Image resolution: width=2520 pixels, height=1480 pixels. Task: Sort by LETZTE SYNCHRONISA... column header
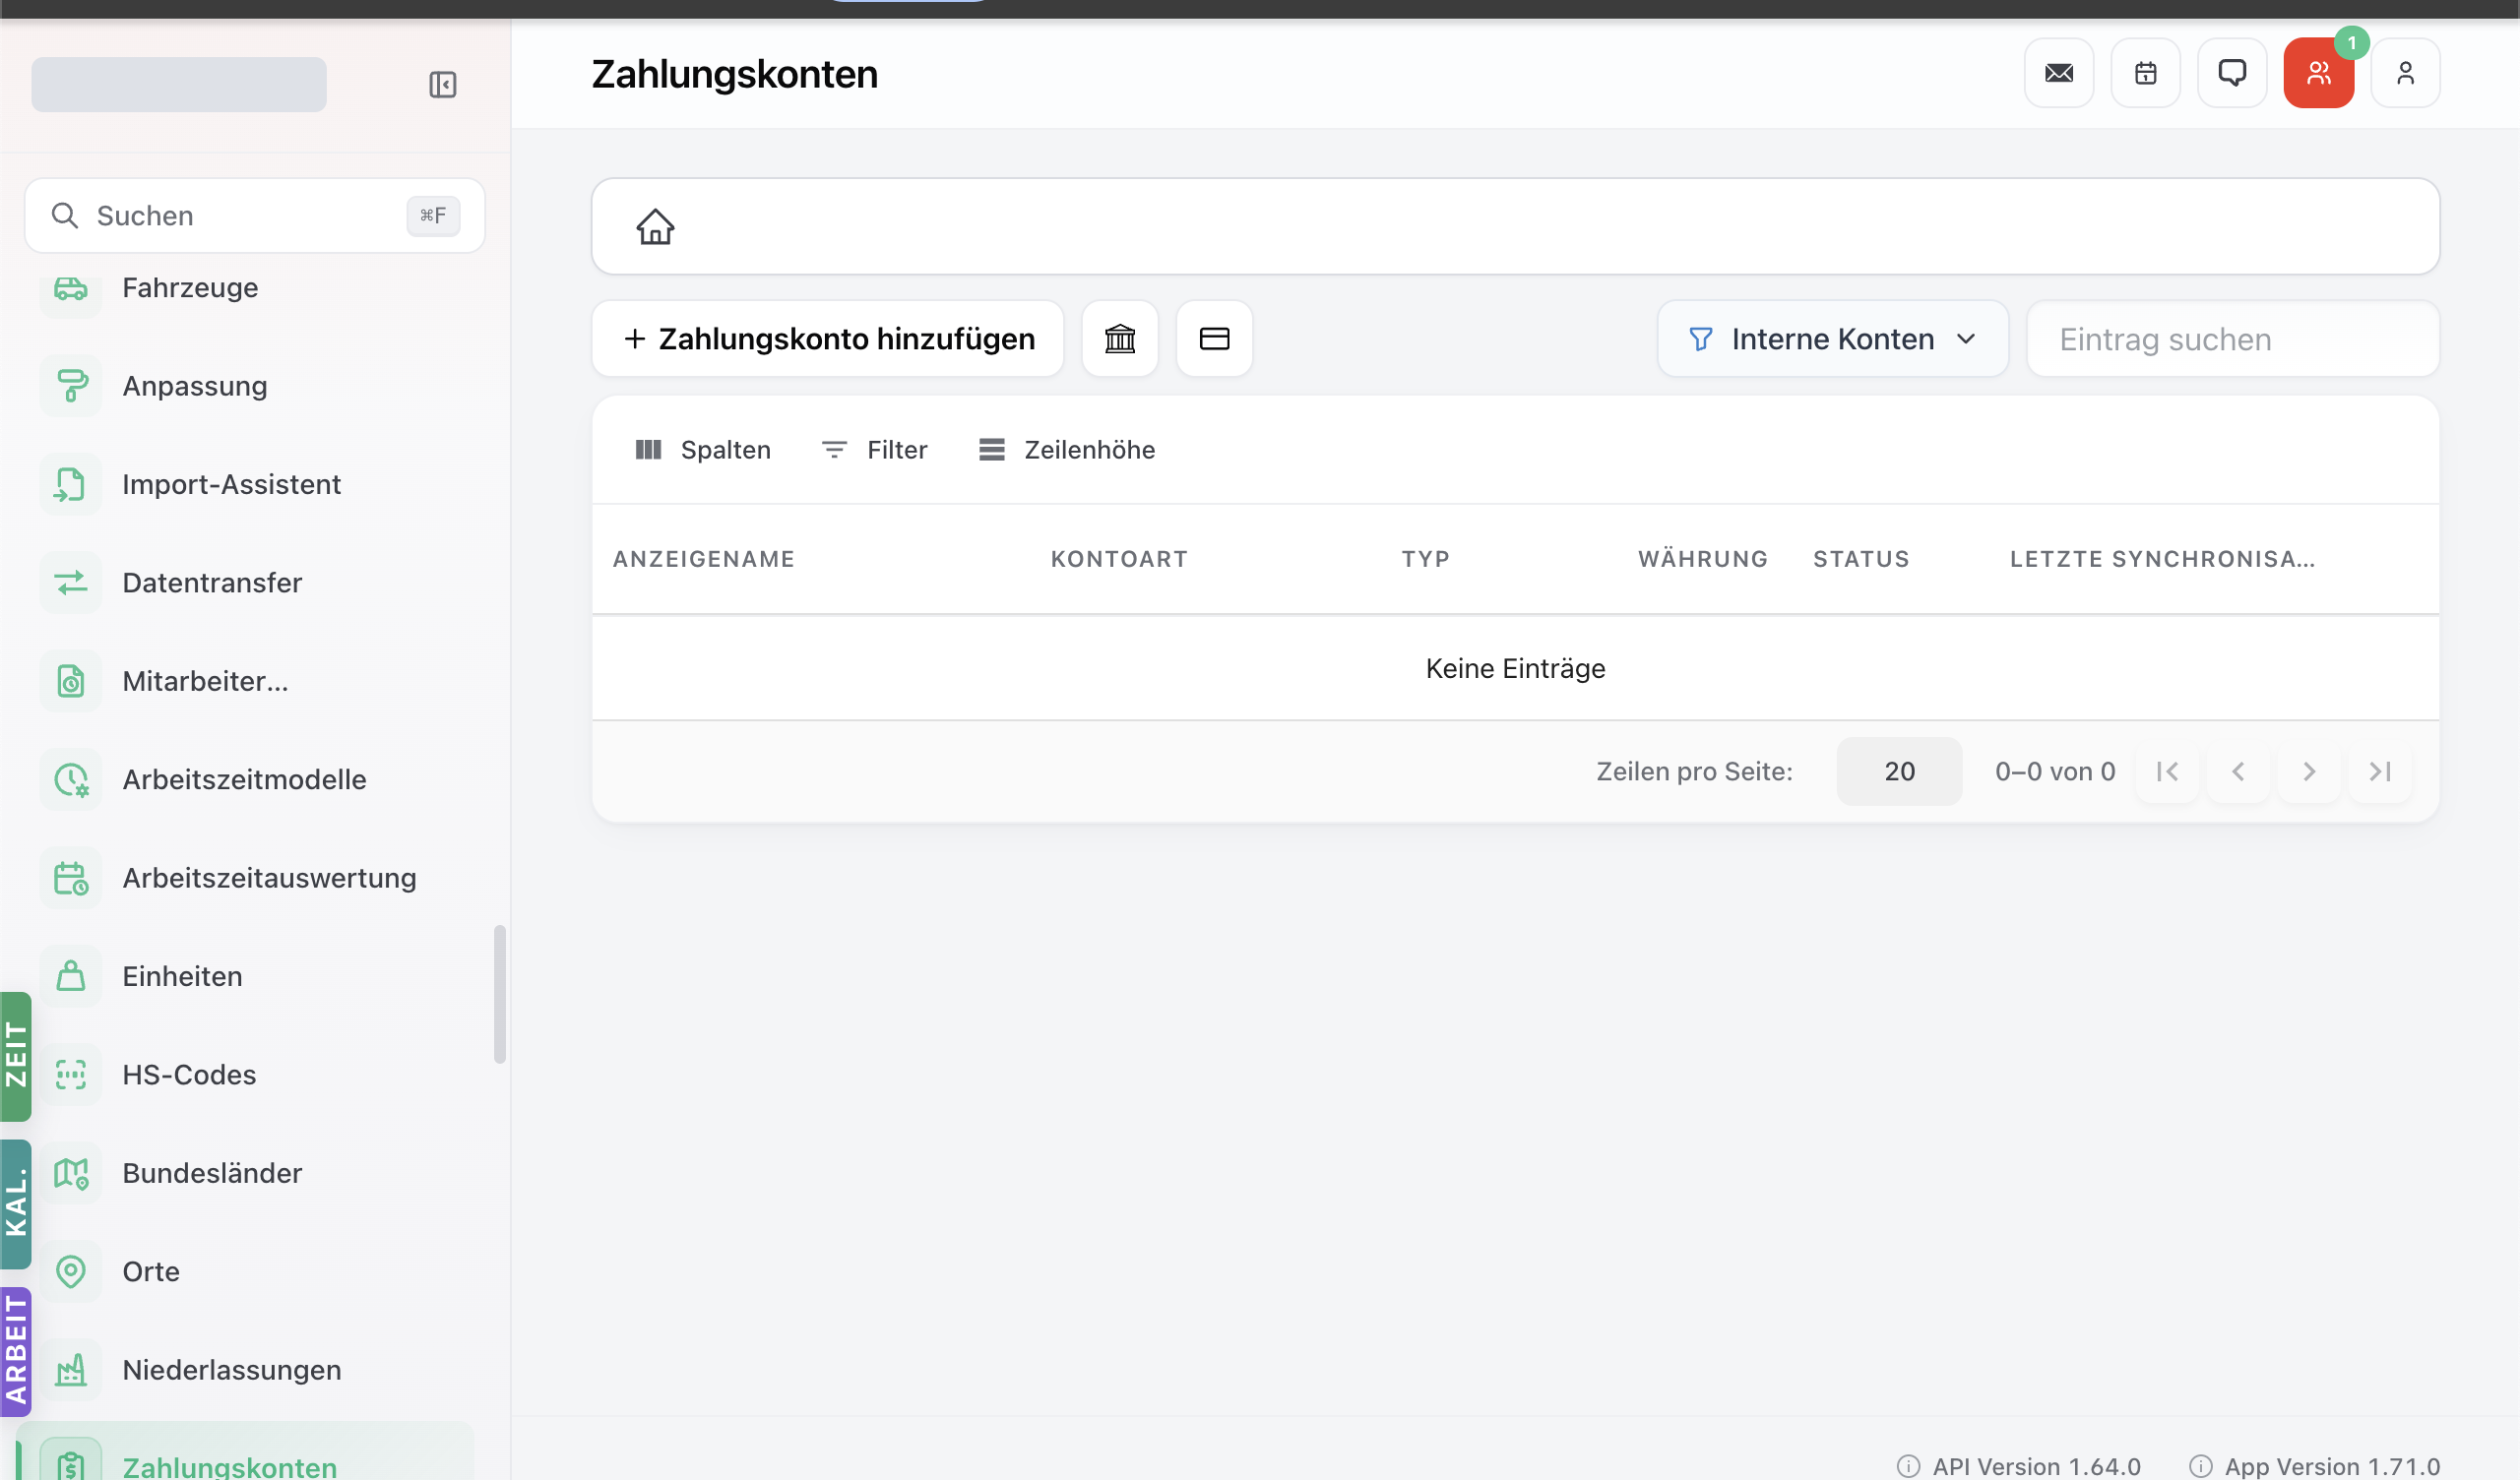click(x=2162, y=559)
